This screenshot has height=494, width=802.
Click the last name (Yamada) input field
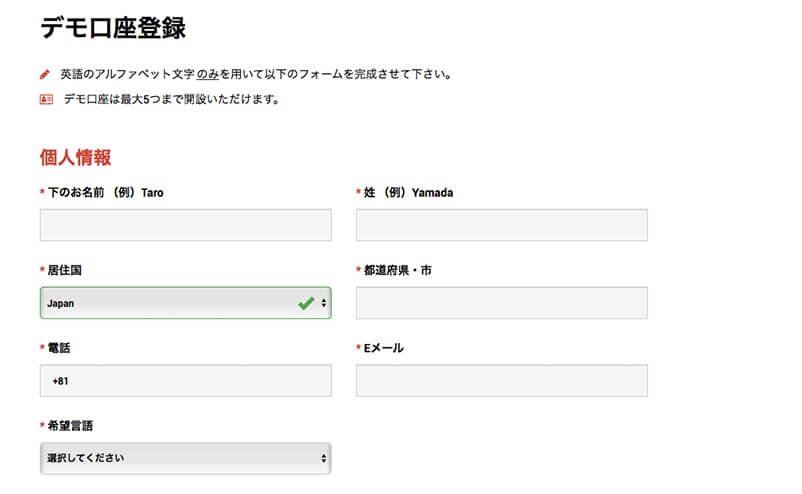pyautogui.click(x=502, y=225)
